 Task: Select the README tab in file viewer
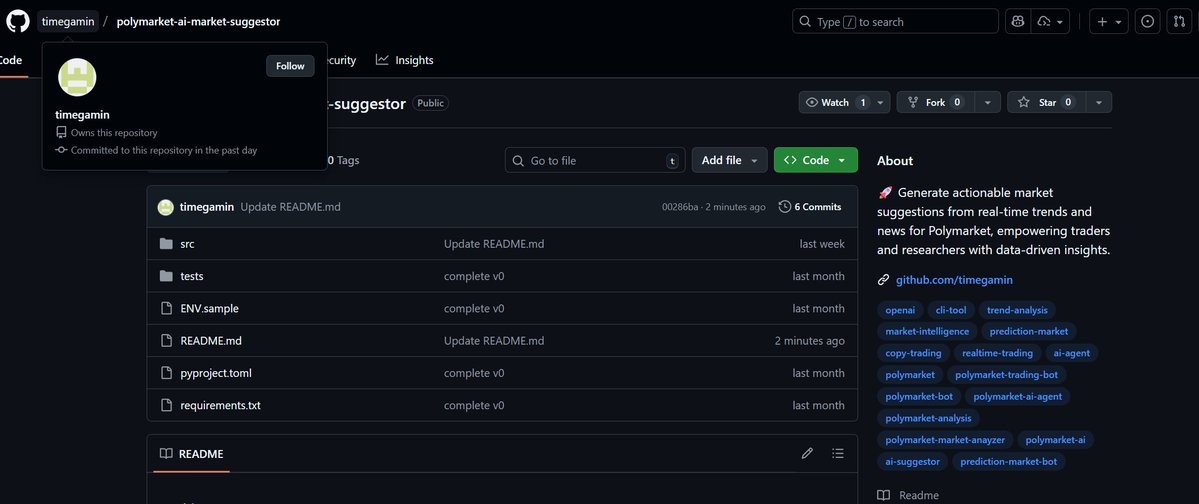191,454
